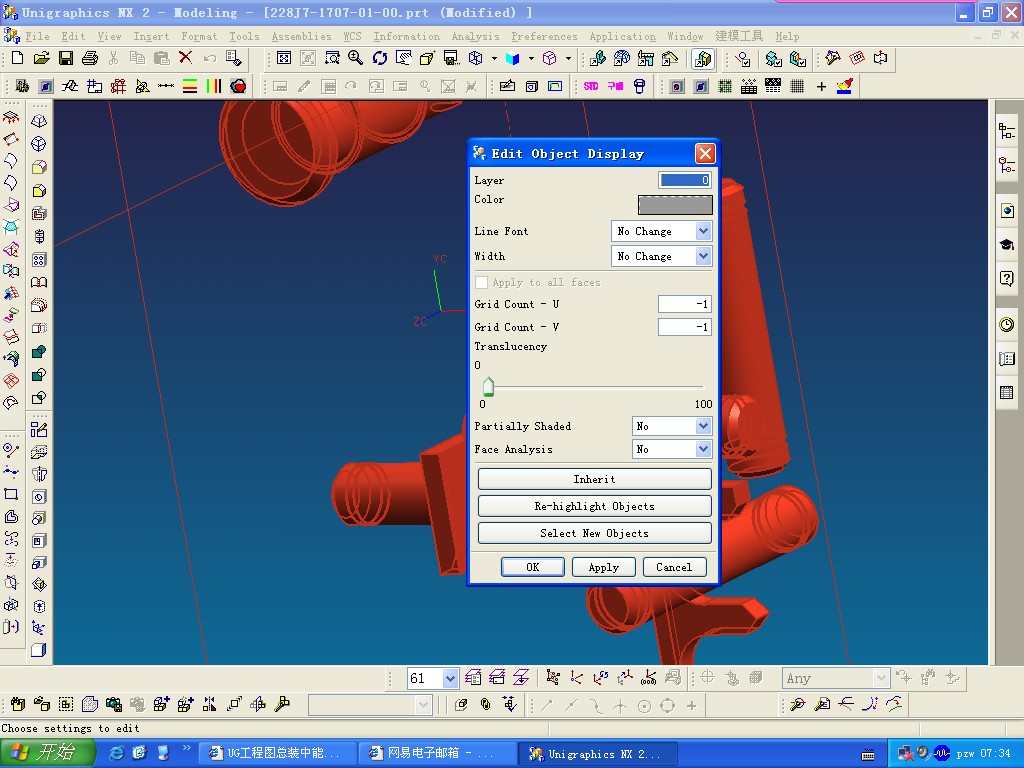Open the New file icon
Screen dimensions: 1024x768
(17, 59)
